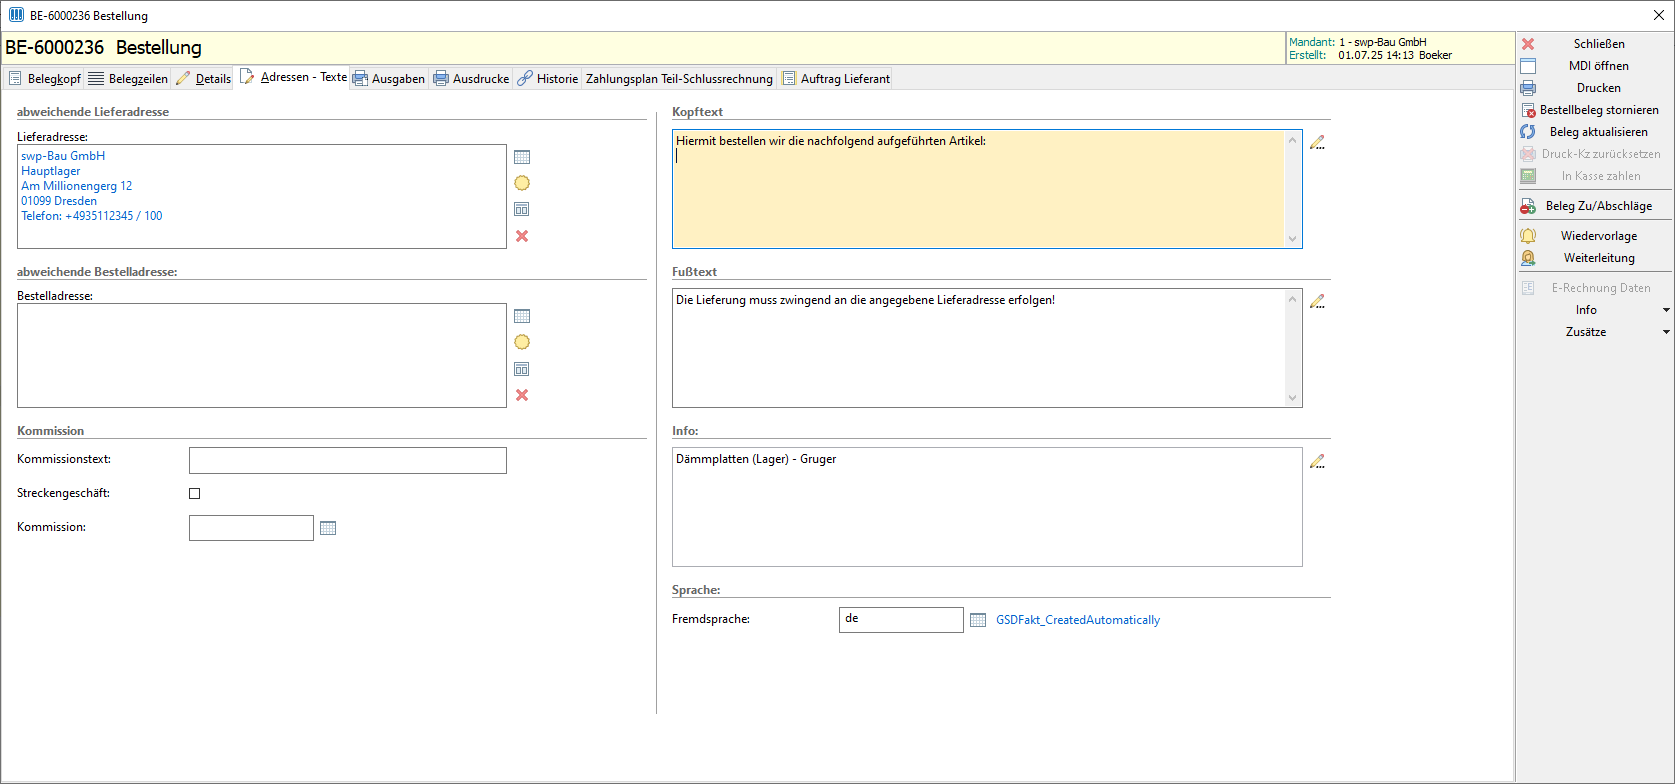Screen dimensions: 1675x784
Task: Click the Beleg aktualisieren button label
Action: coord(1599,132)
